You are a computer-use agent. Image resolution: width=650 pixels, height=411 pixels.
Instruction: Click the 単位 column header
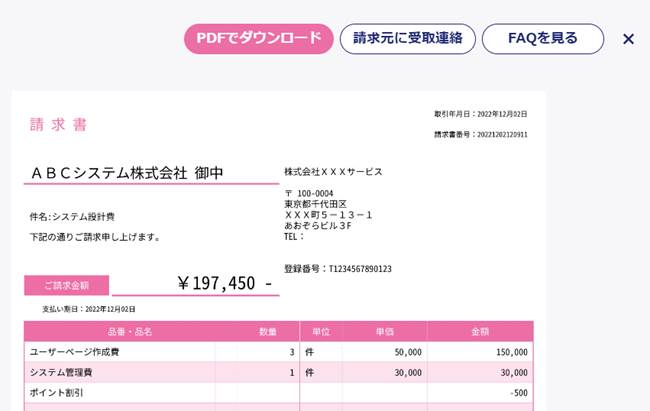coord(321,331)
